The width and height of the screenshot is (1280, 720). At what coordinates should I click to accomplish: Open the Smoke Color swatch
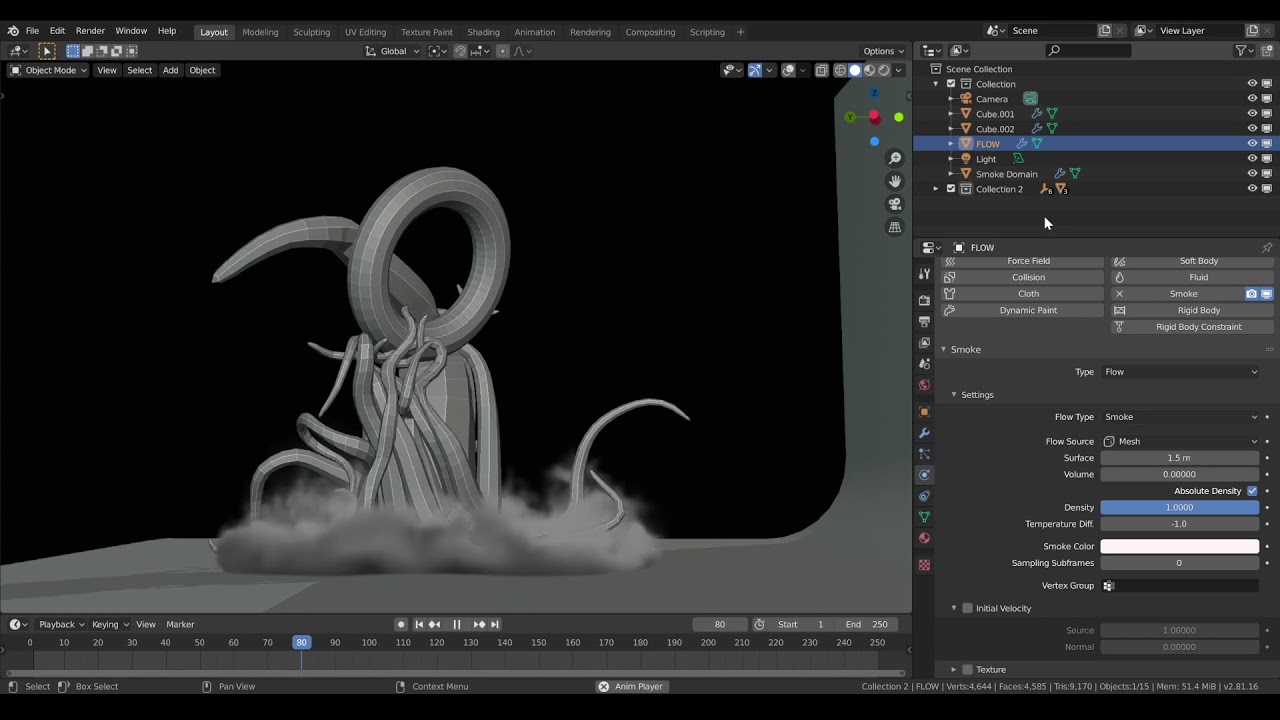(x=1180, y=546)
